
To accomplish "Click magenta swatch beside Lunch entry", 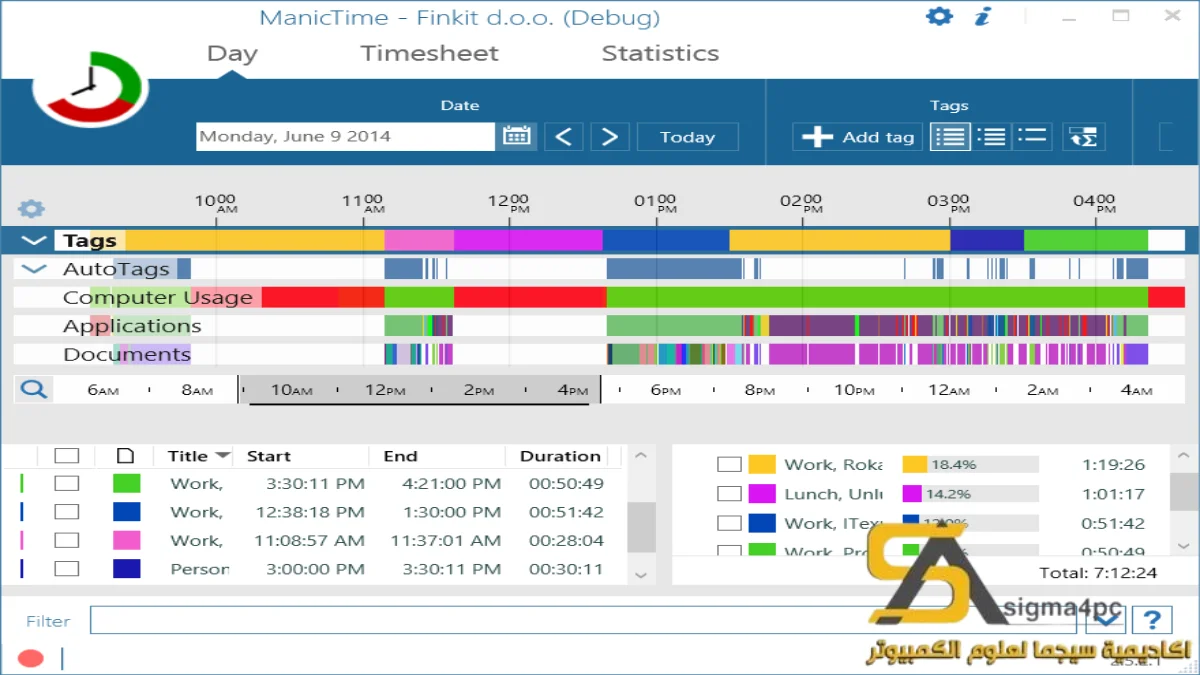I will point(762,494).
